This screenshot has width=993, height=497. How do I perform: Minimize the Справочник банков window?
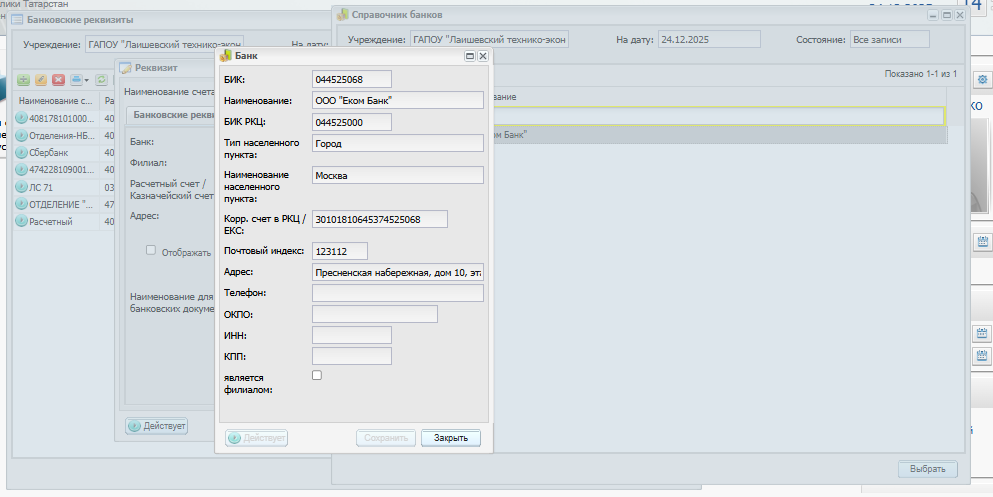[x=934, y=15]
